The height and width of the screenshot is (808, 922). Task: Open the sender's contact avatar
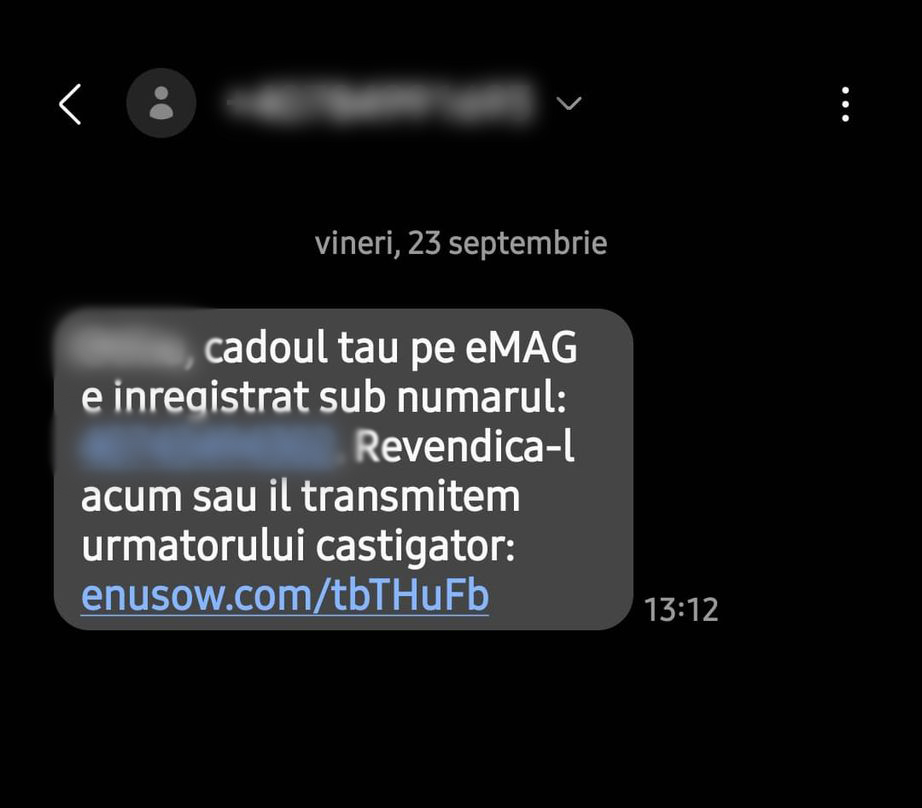pos(161,103)
